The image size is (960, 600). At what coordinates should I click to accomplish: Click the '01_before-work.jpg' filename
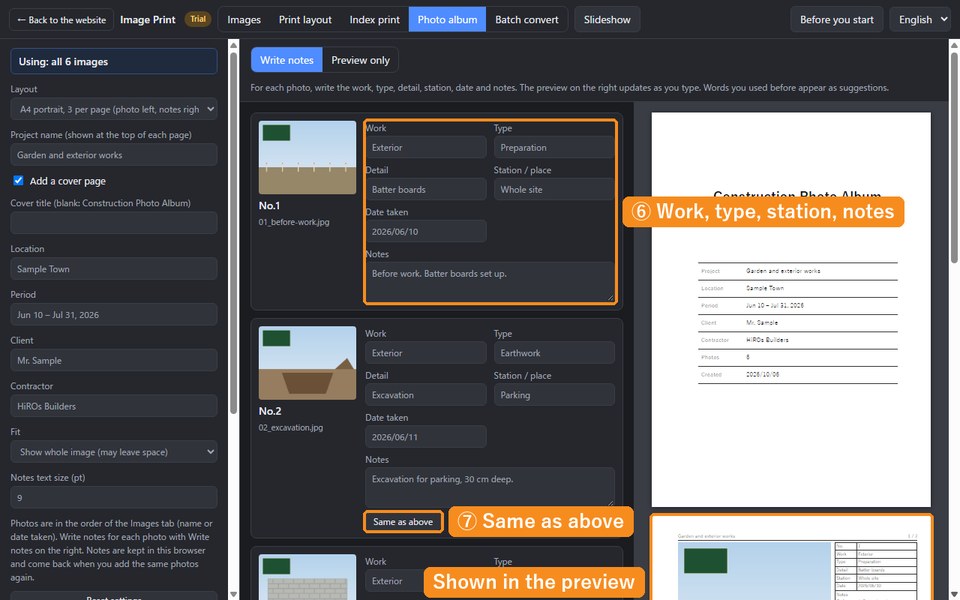tap(294, 222)
